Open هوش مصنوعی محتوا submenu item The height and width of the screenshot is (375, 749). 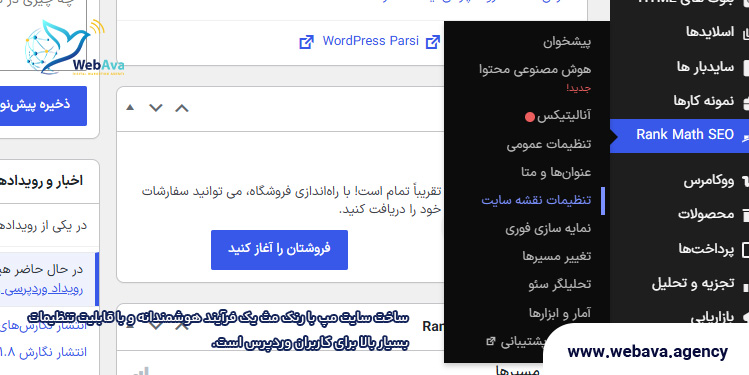coord(535,70)
